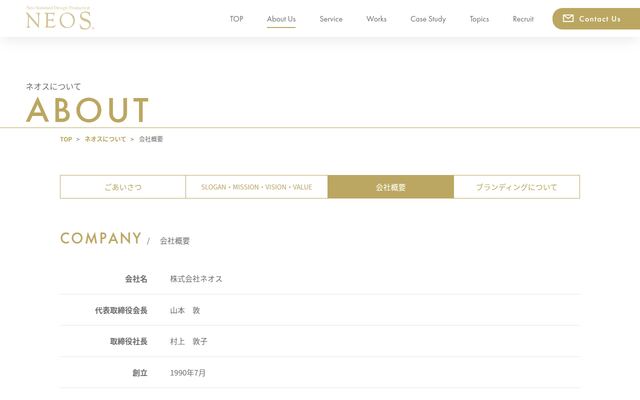Switch to the ごあいさつ tab
Viewport: 640px width, 400px height.
coord(123,187)
